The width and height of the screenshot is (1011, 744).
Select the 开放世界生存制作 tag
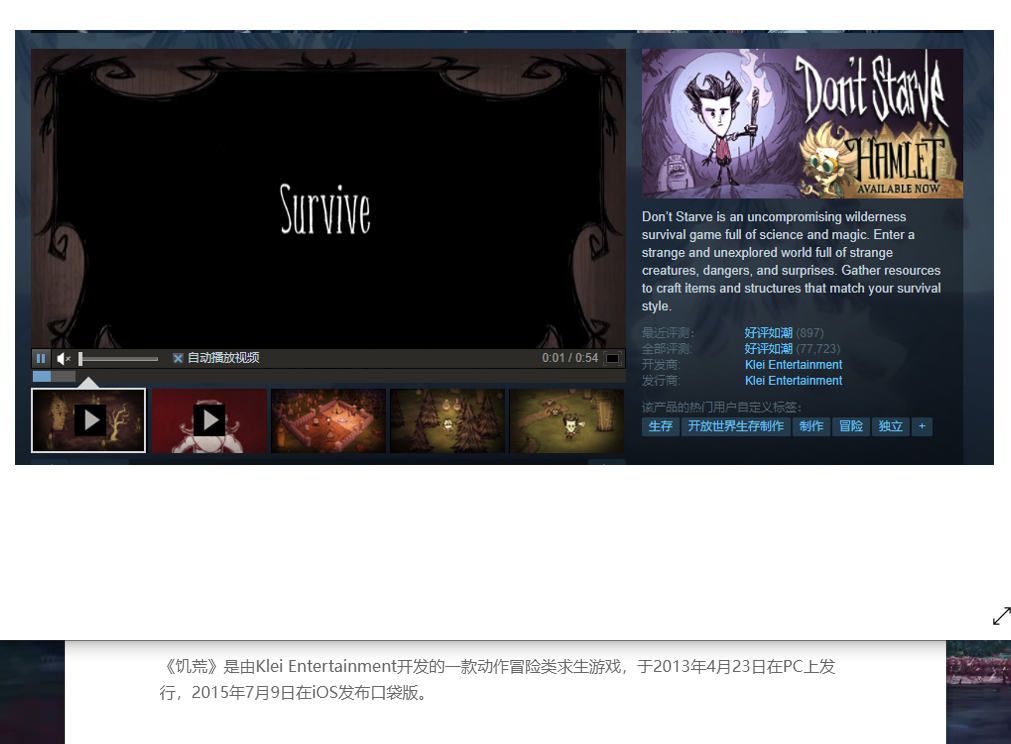tap(735, 426)
